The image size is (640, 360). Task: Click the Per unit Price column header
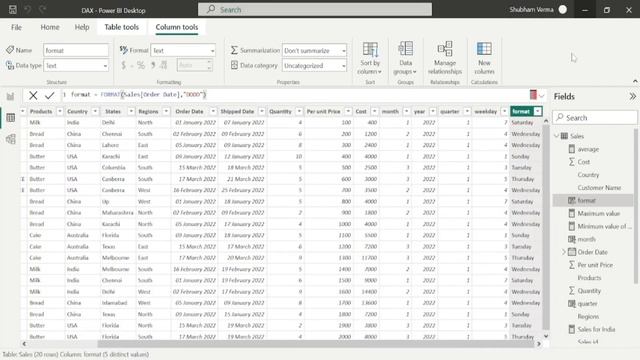323,111
